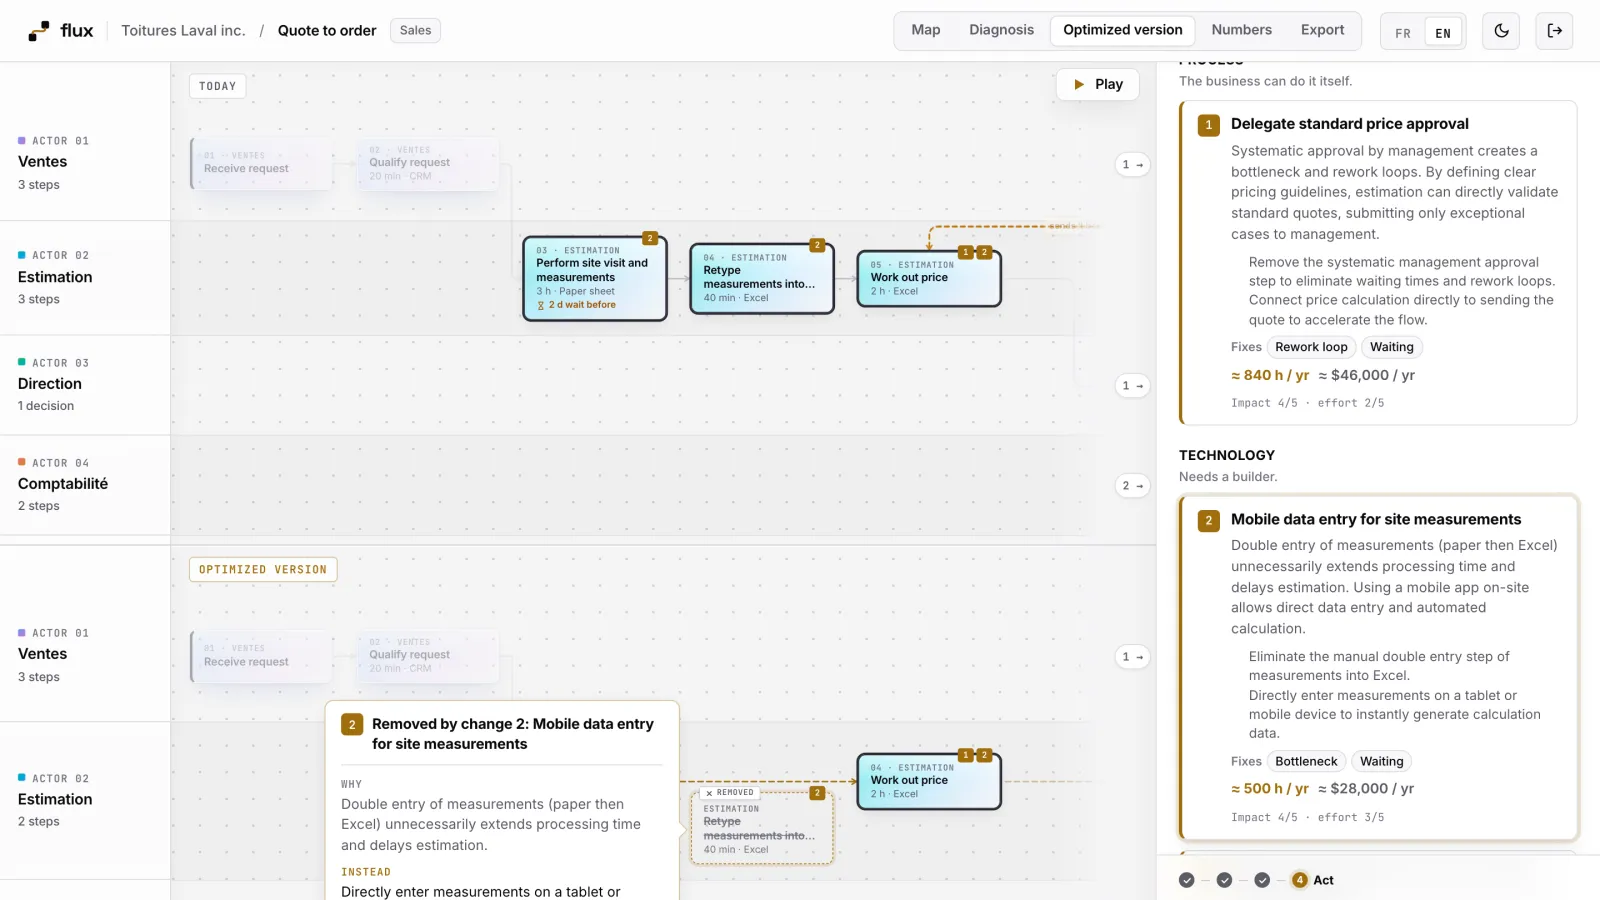Click the Quote to order breadcrumb
The image size is (1600, 900).
(x=327, y=31)
